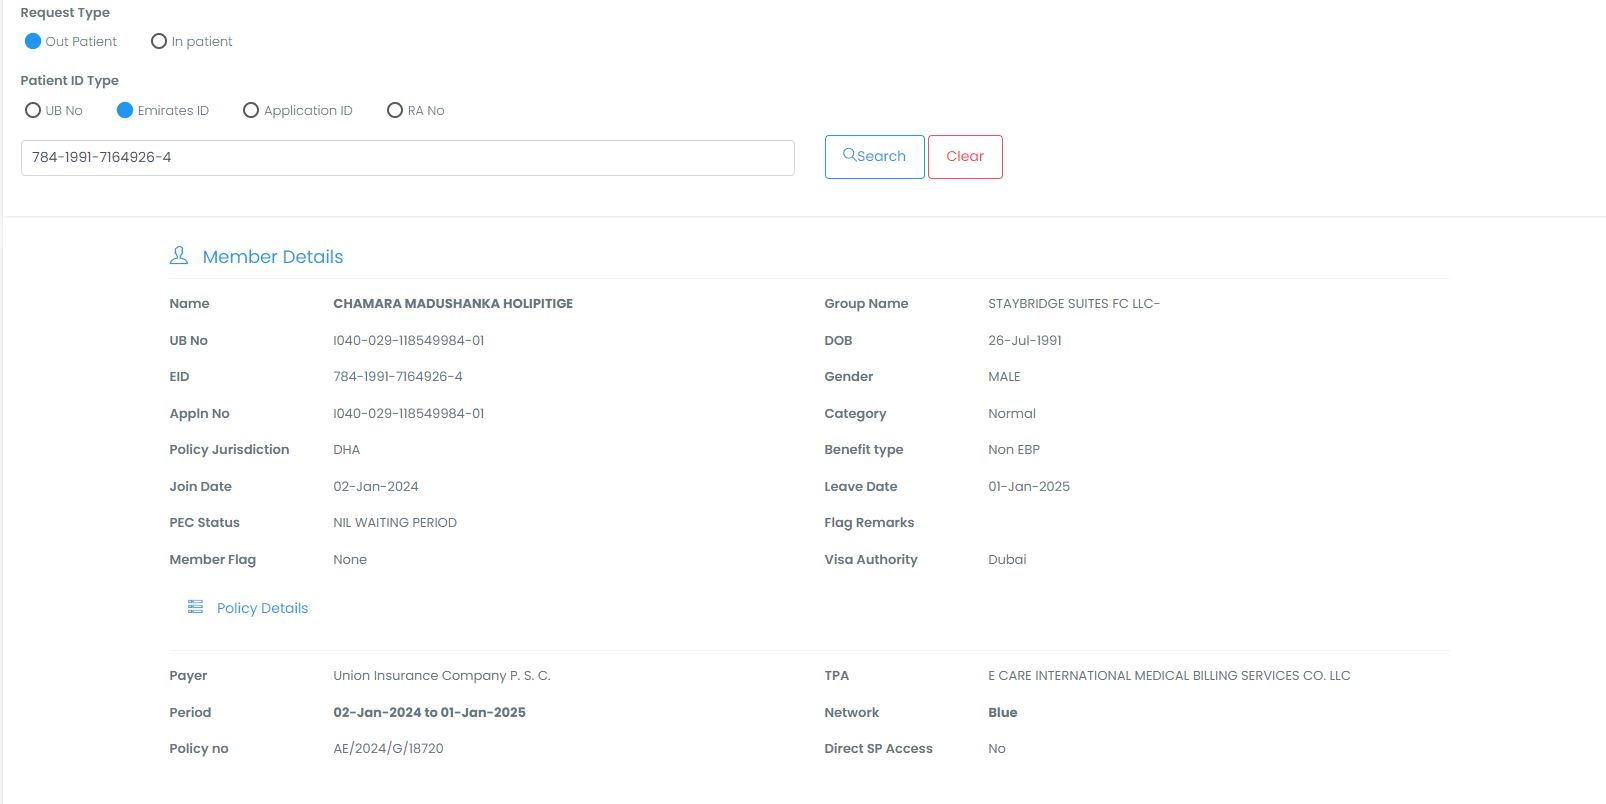Choose UB No as patient ID type

click(x=33, y=110)
